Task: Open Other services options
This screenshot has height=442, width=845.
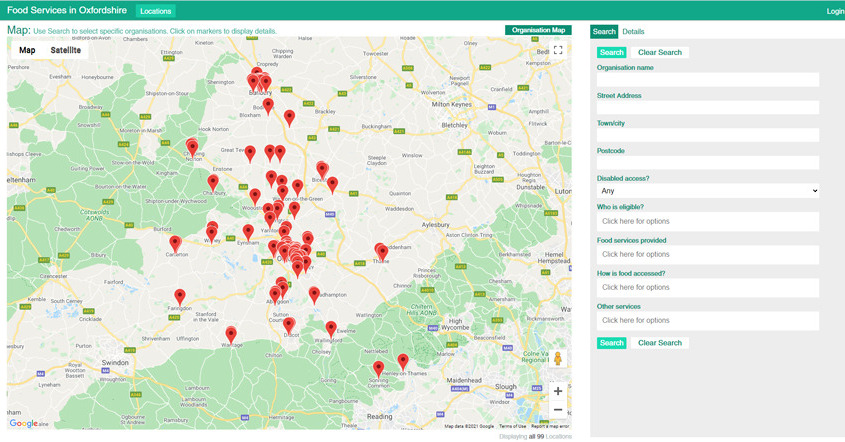Action: click(708, 320)
